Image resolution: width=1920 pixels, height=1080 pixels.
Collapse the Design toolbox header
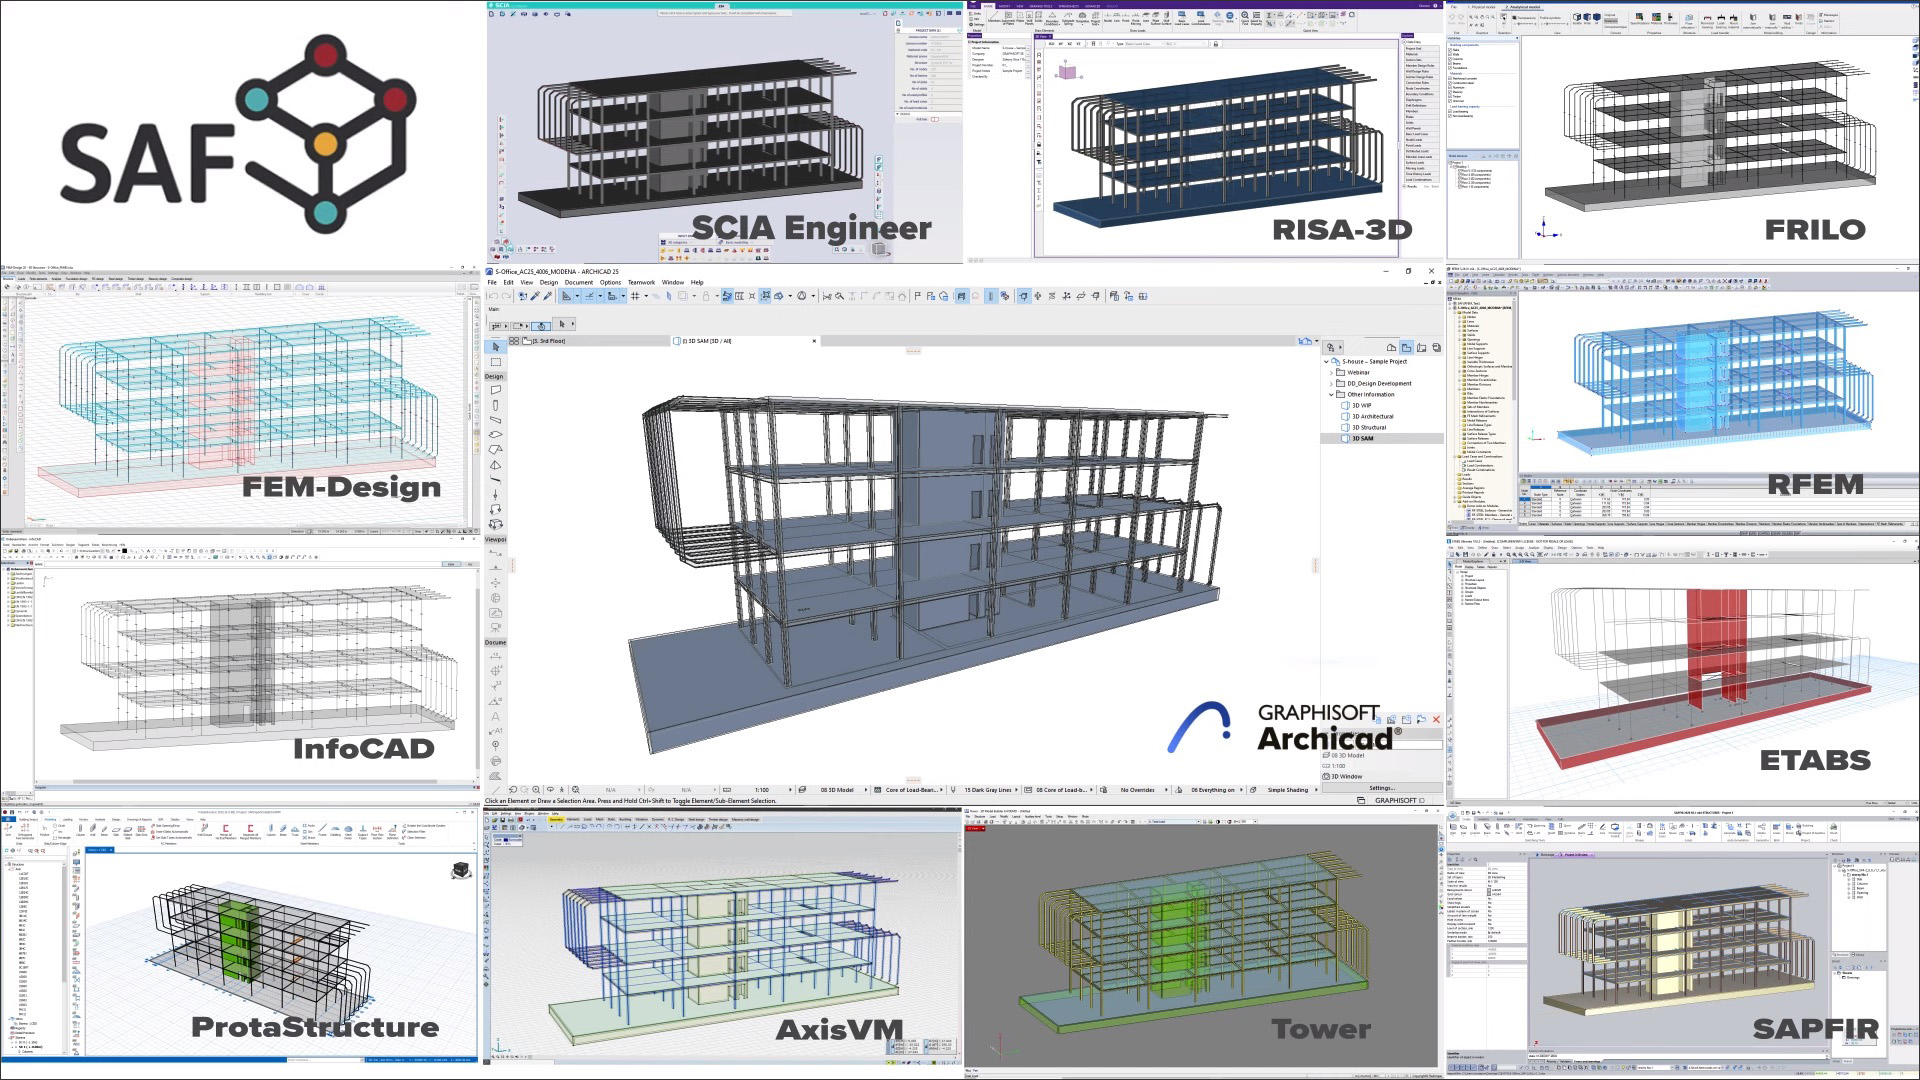pyautogui.click(x=495, y=376)
